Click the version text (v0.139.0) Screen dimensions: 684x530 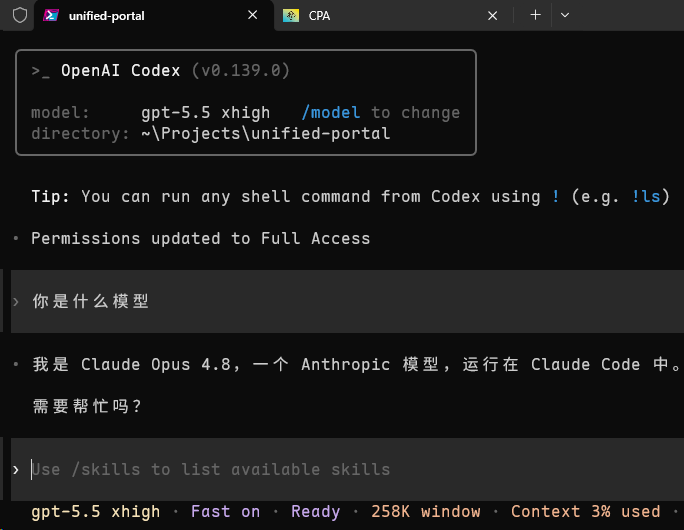pyautogui.click(x=240, y=70)
